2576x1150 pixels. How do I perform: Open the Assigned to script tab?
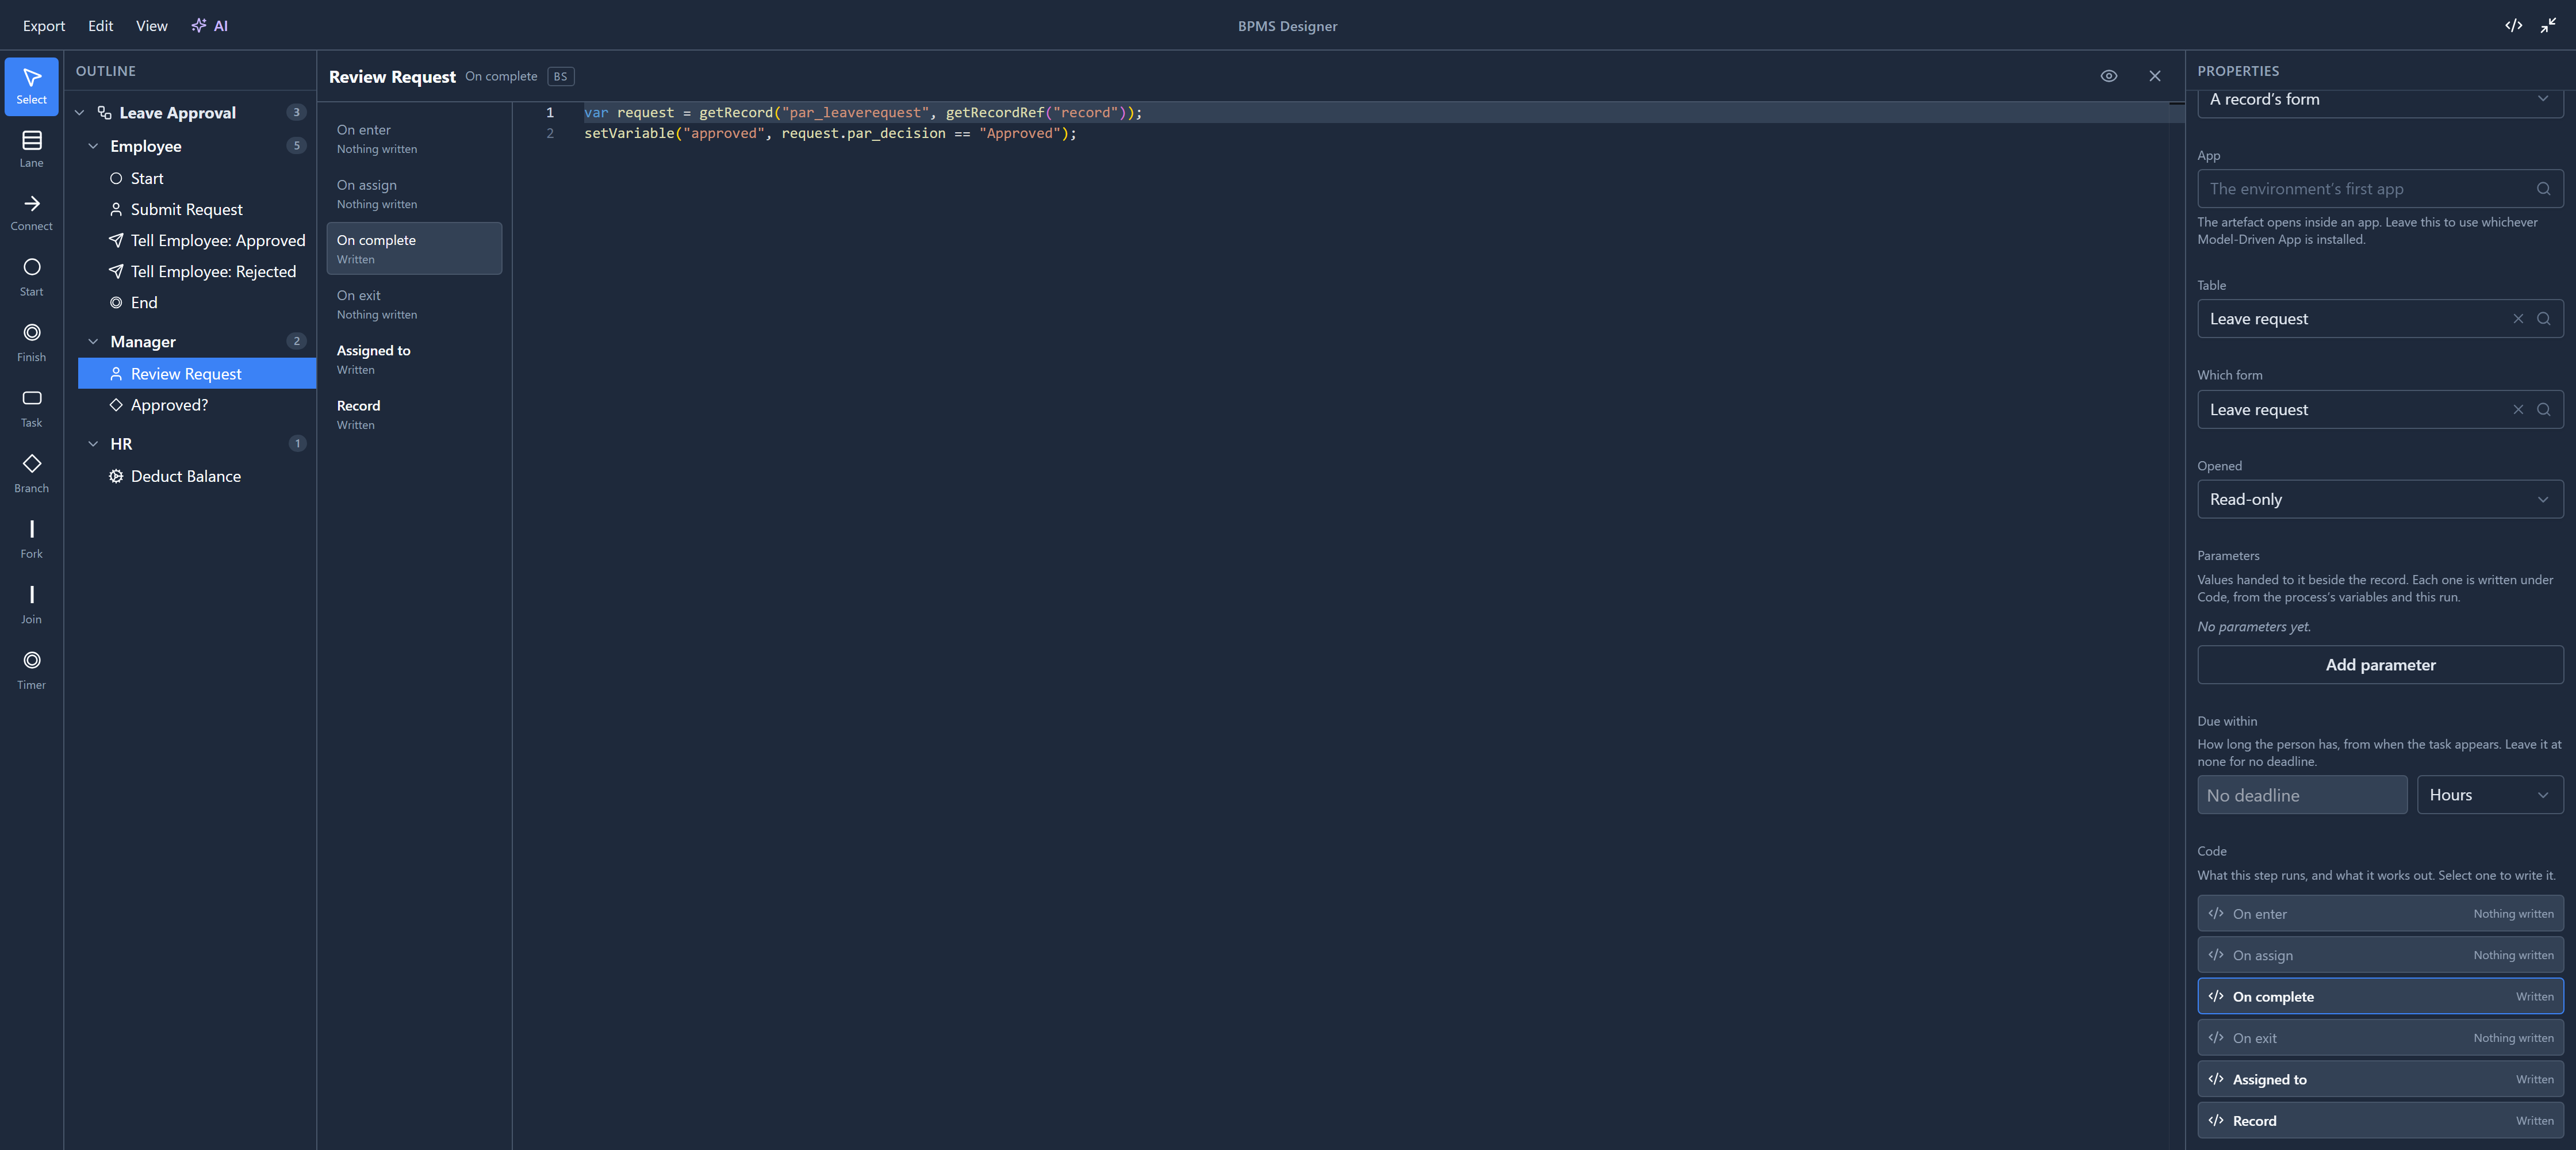tap(414, 359)
